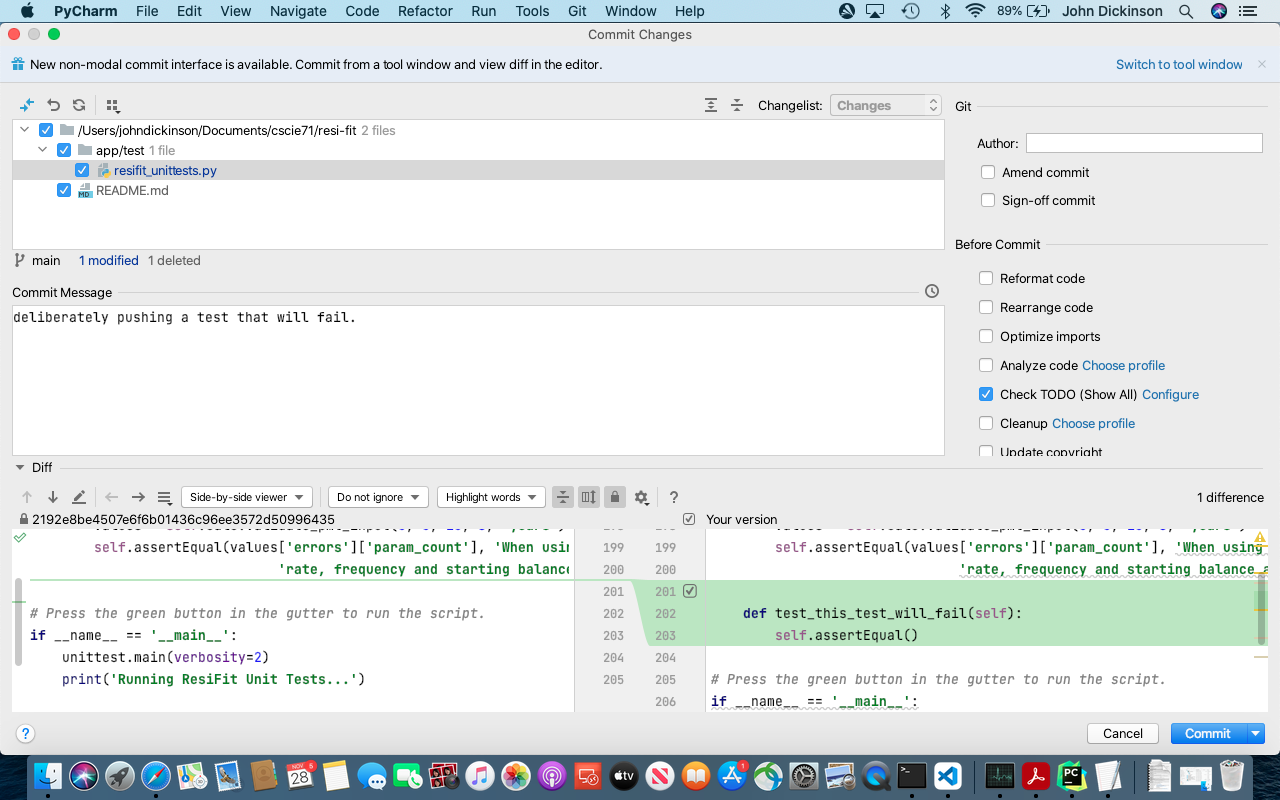This screenshot has height=800, width=1280.
Task: Jump to next difference with down arrow
Action: 51,496
